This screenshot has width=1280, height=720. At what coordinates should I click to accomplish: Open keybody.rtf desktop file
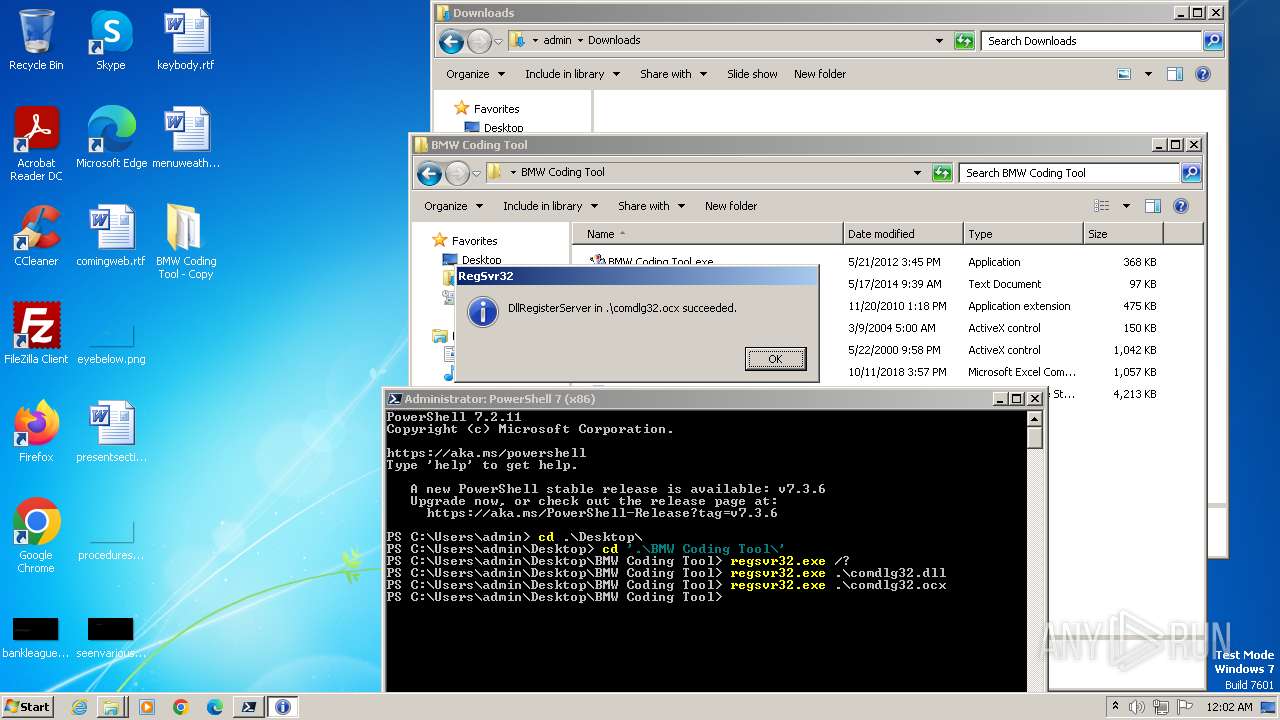[x=185, y=40]
